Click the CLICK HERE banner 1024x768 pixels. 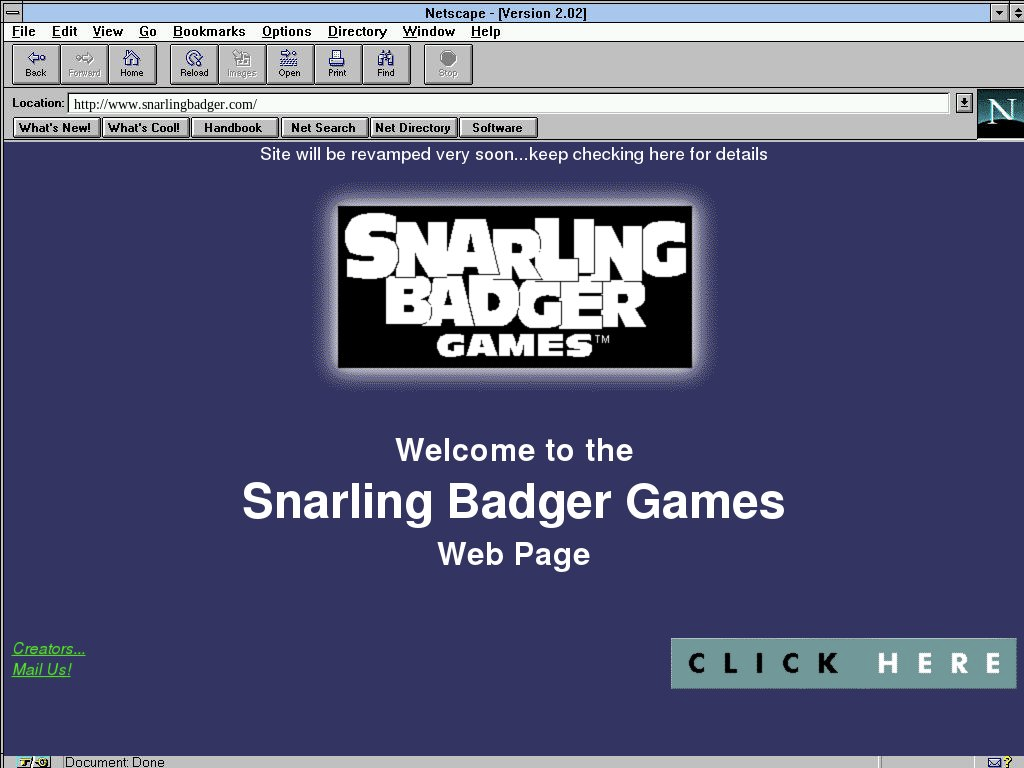(x=843, y=663)
